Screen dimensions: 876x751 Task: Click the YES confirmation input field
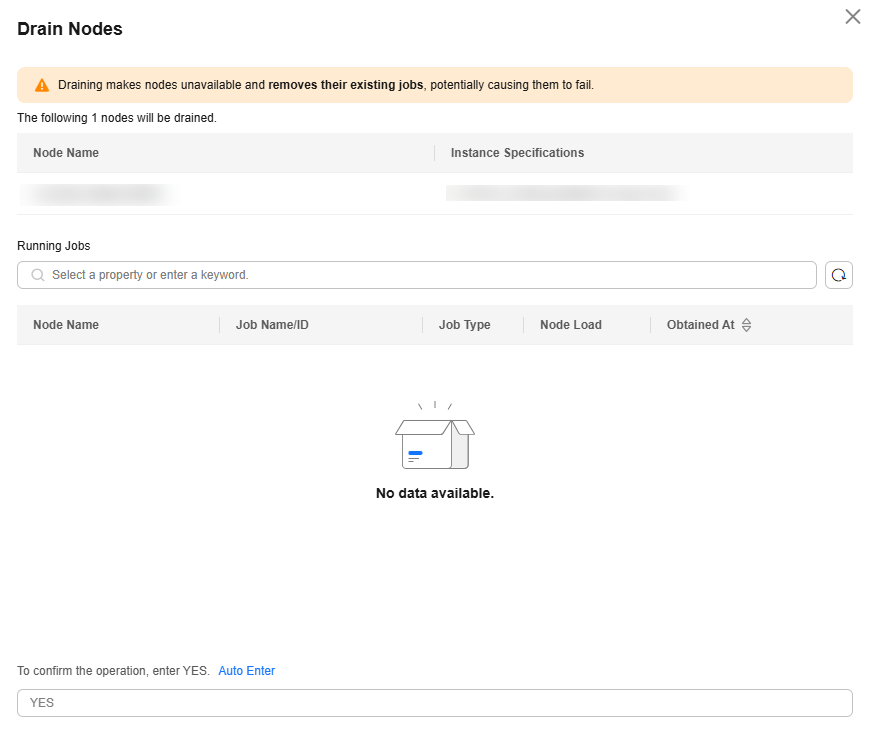coord(434,703)
